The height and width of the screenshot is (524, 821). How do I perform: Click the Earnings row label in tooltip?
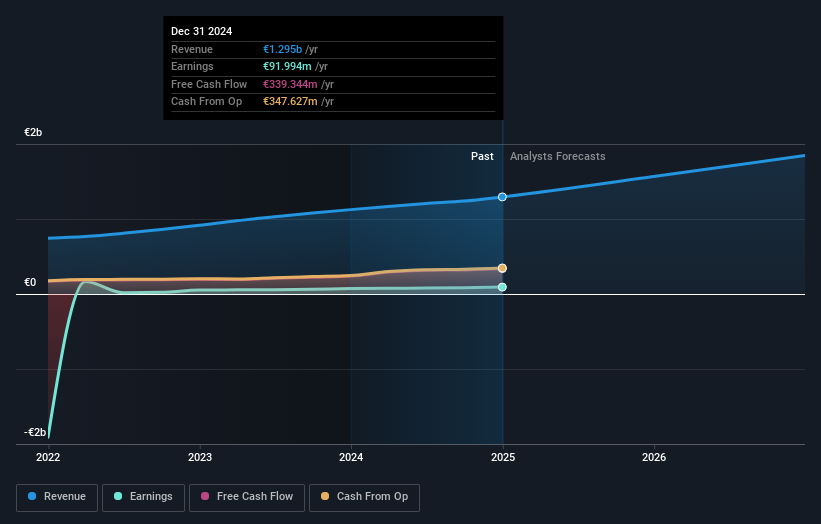tap(192, 66)
